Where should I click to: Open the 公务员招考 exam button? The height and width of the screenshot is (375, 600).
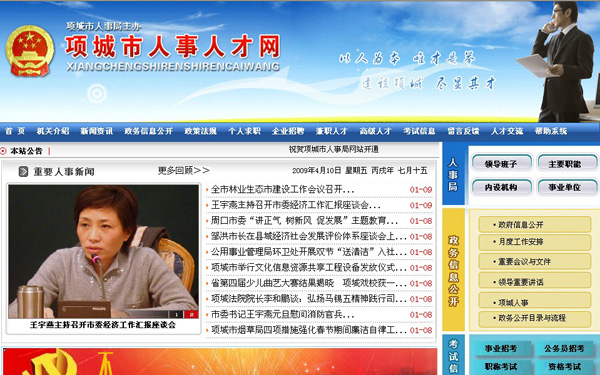(x=564, y=349)
